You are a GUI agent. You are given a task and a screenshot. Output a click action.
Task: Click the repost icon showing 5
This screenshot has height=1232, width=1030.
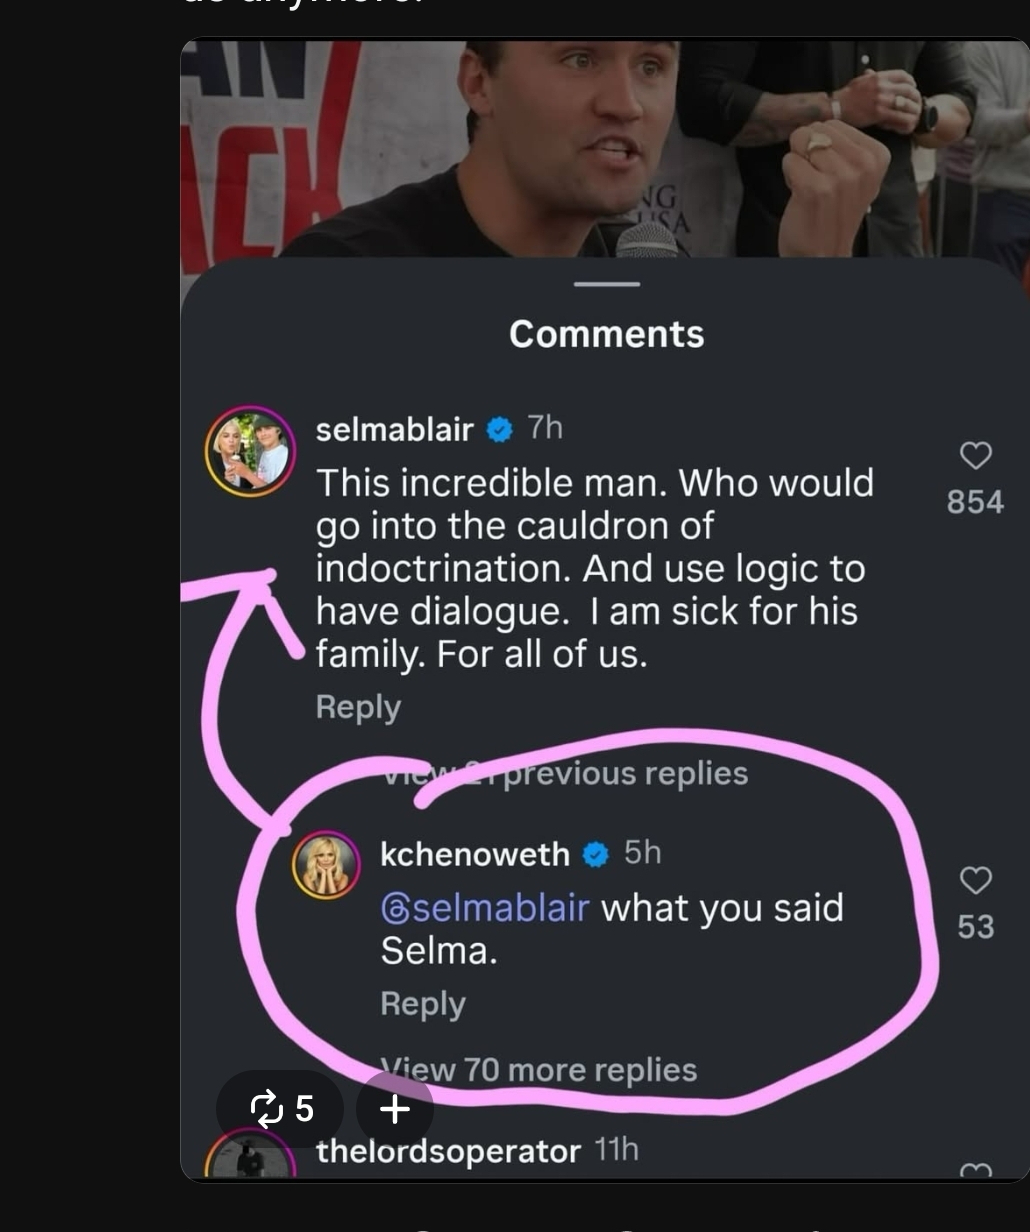280,1108
